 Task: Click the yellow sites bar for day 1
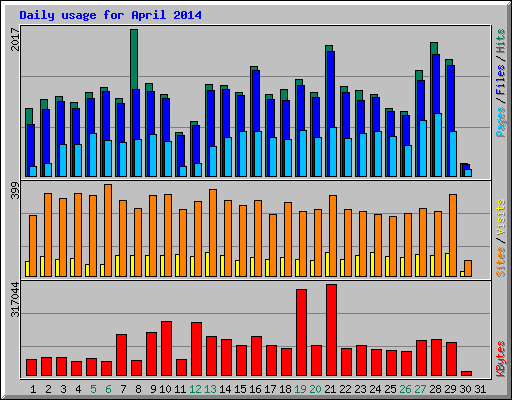point(28,269)
